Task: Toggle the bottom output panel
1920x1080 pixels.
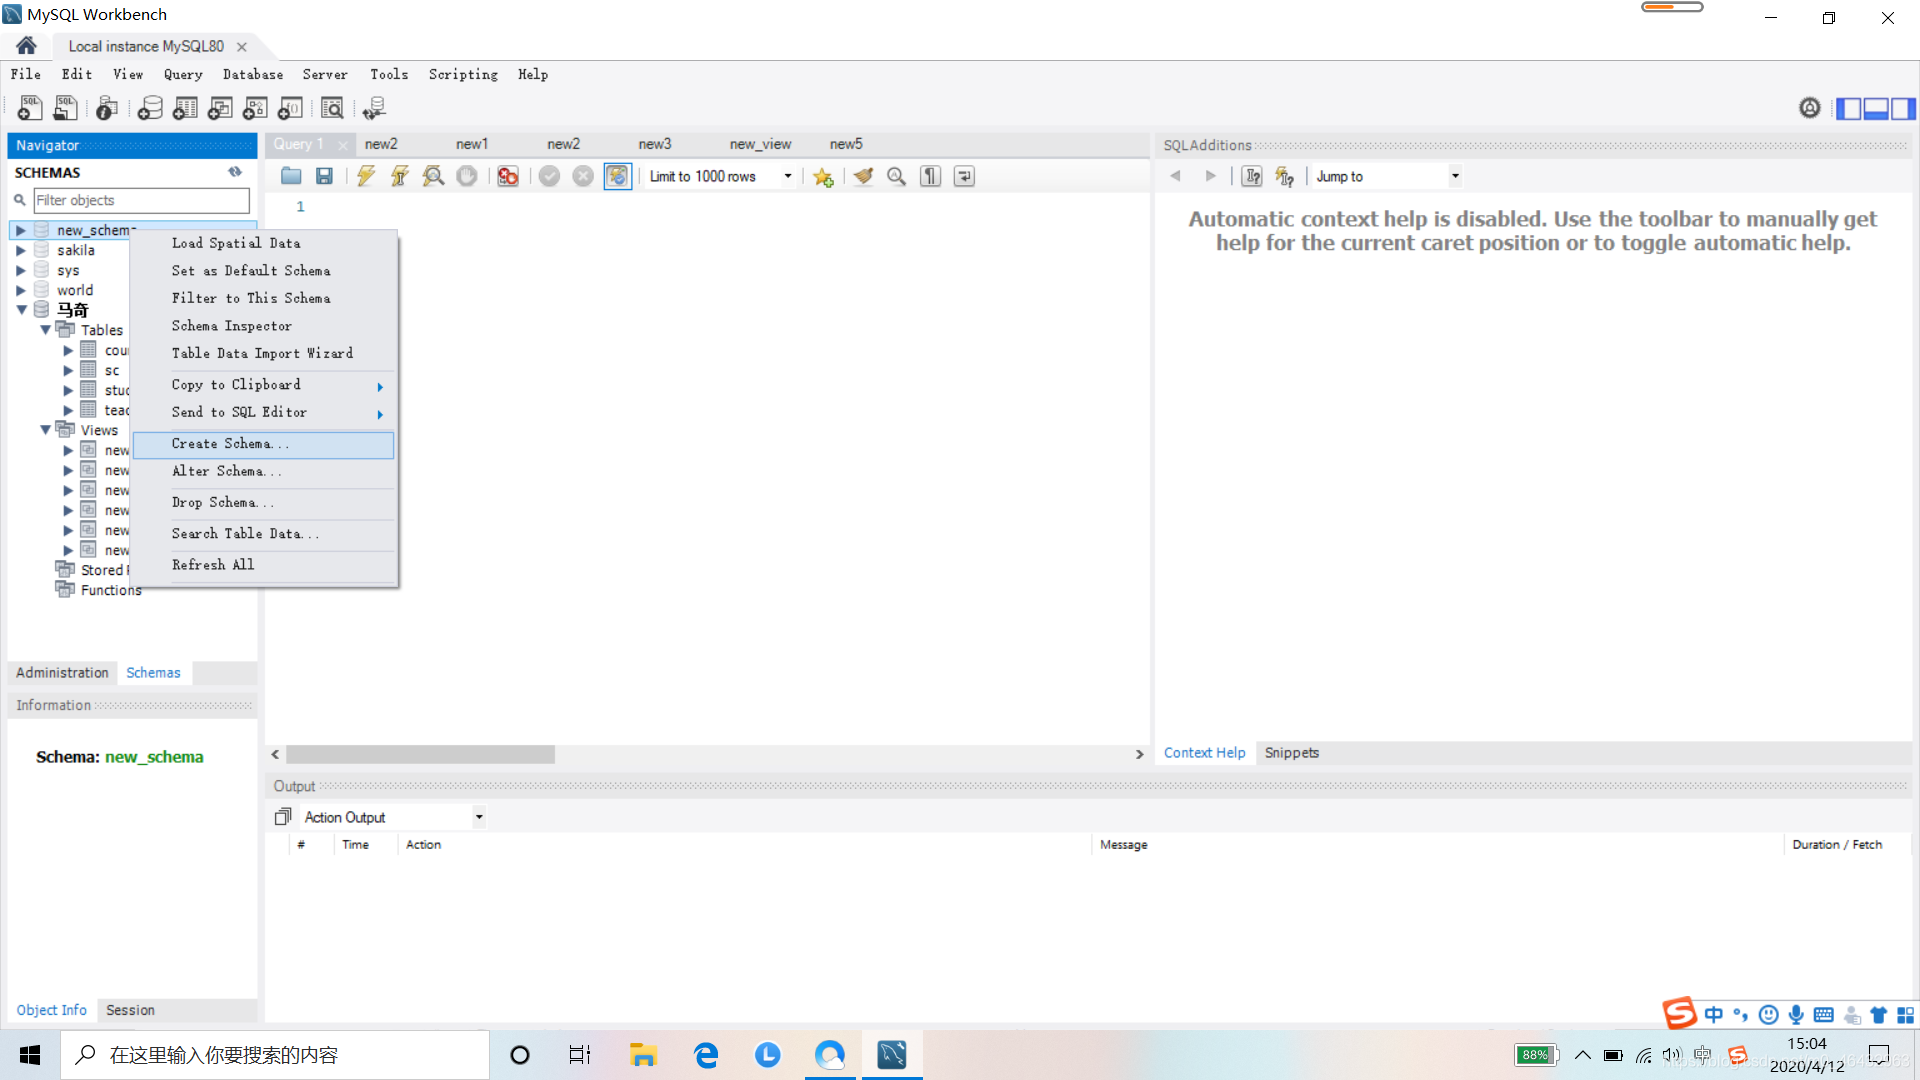Action: (x=1876, y=108)
